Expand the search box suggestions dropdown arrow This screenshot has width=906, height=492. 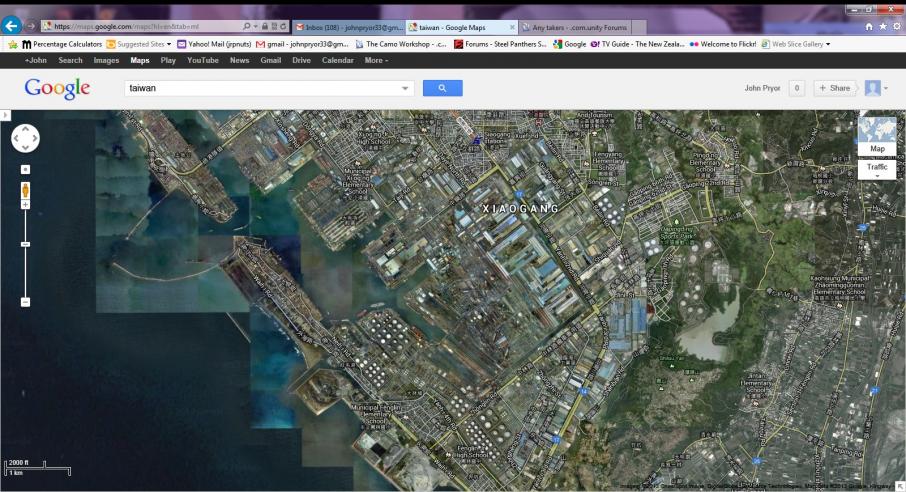pyautogui.click(x=405, y=88)
